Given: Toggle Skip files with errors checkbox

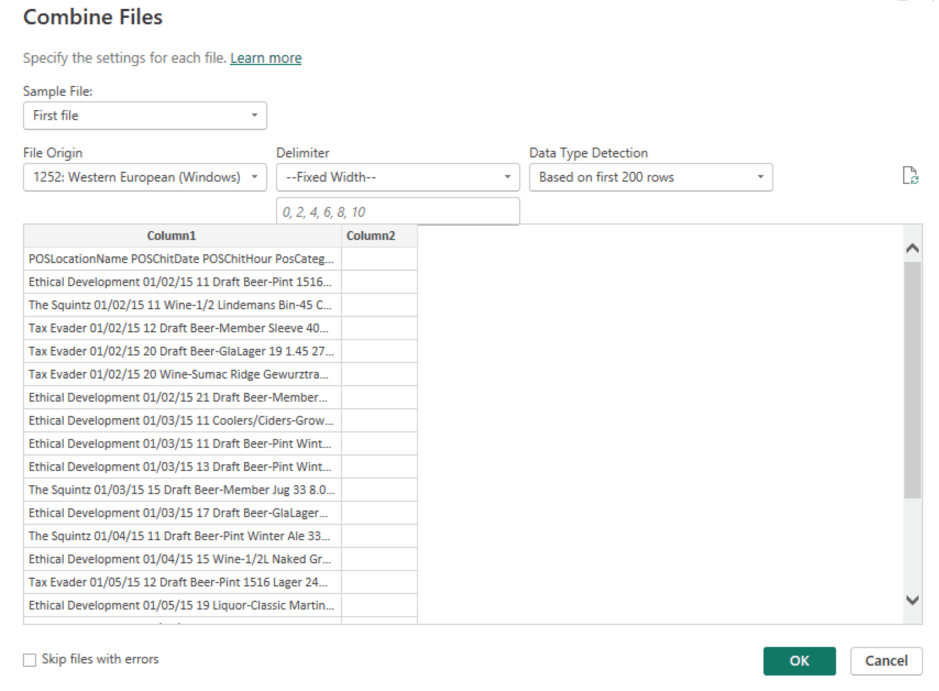Looking at the screenshot, I should (30, 660).
